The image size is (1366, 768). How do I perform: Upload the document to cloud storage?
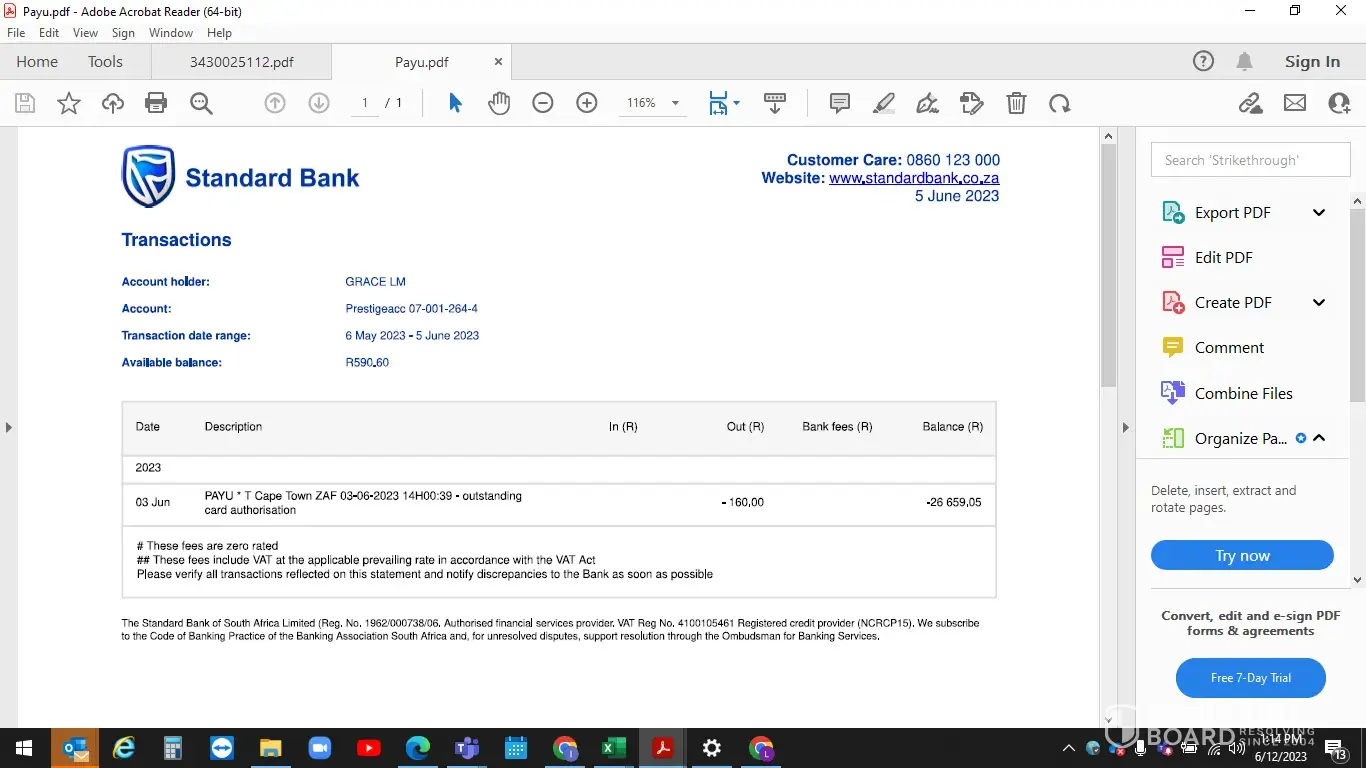(113, 103)
